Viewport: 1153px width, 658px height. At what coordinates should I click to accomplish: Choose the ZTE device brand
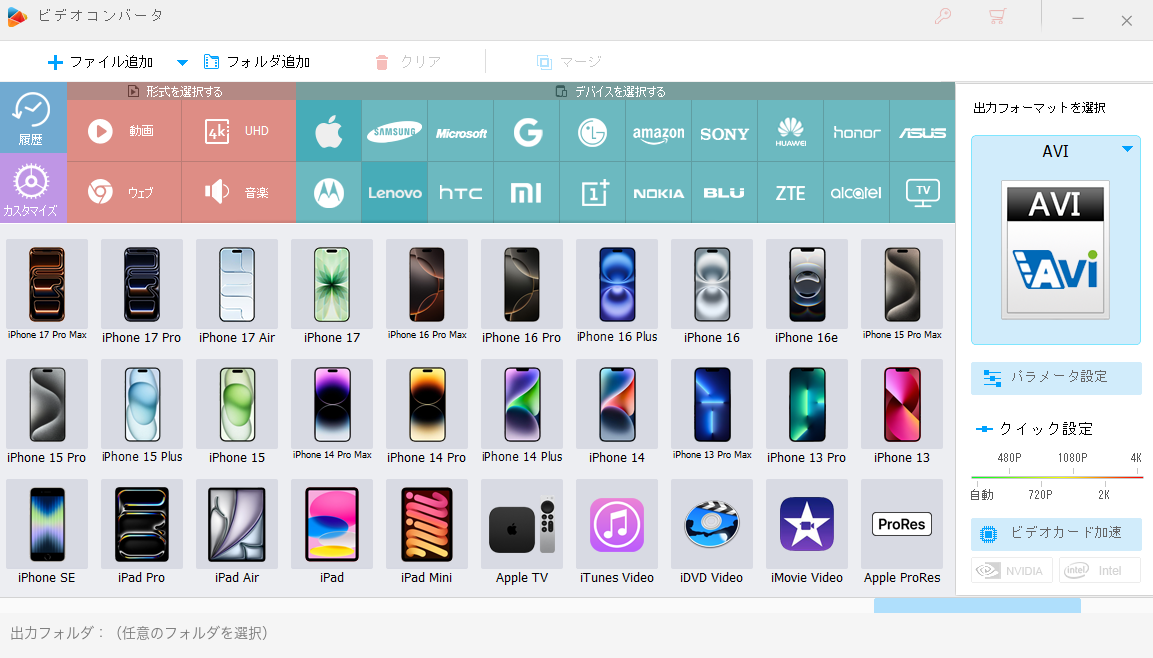tap(790, 193)
